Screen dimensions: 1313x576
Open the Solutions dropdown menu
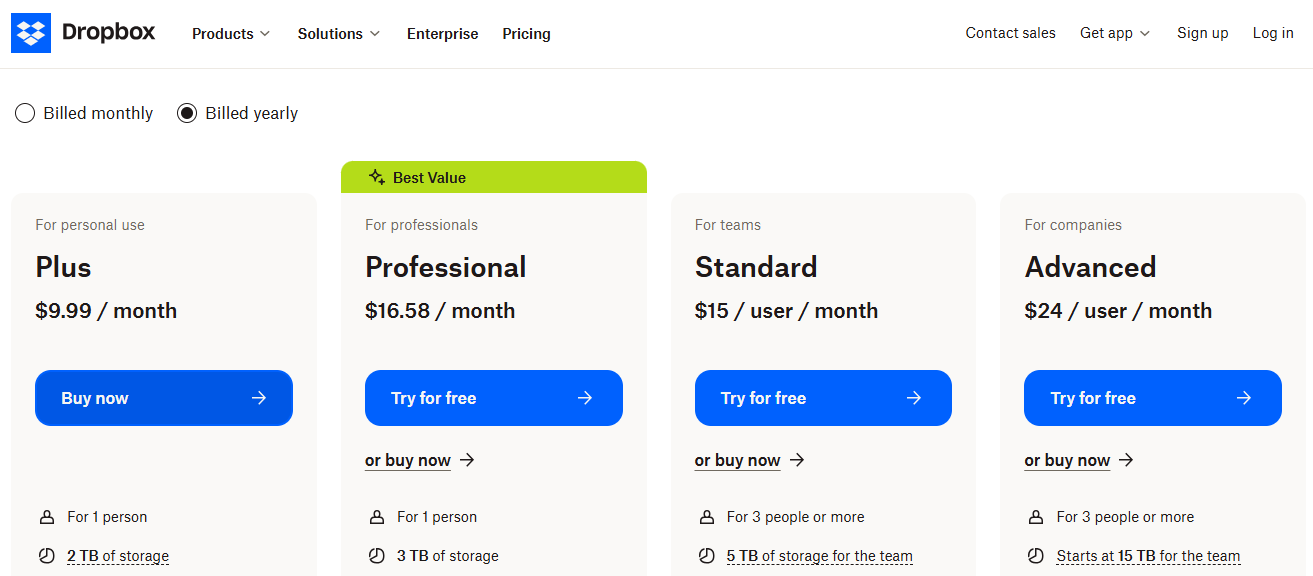339,34
